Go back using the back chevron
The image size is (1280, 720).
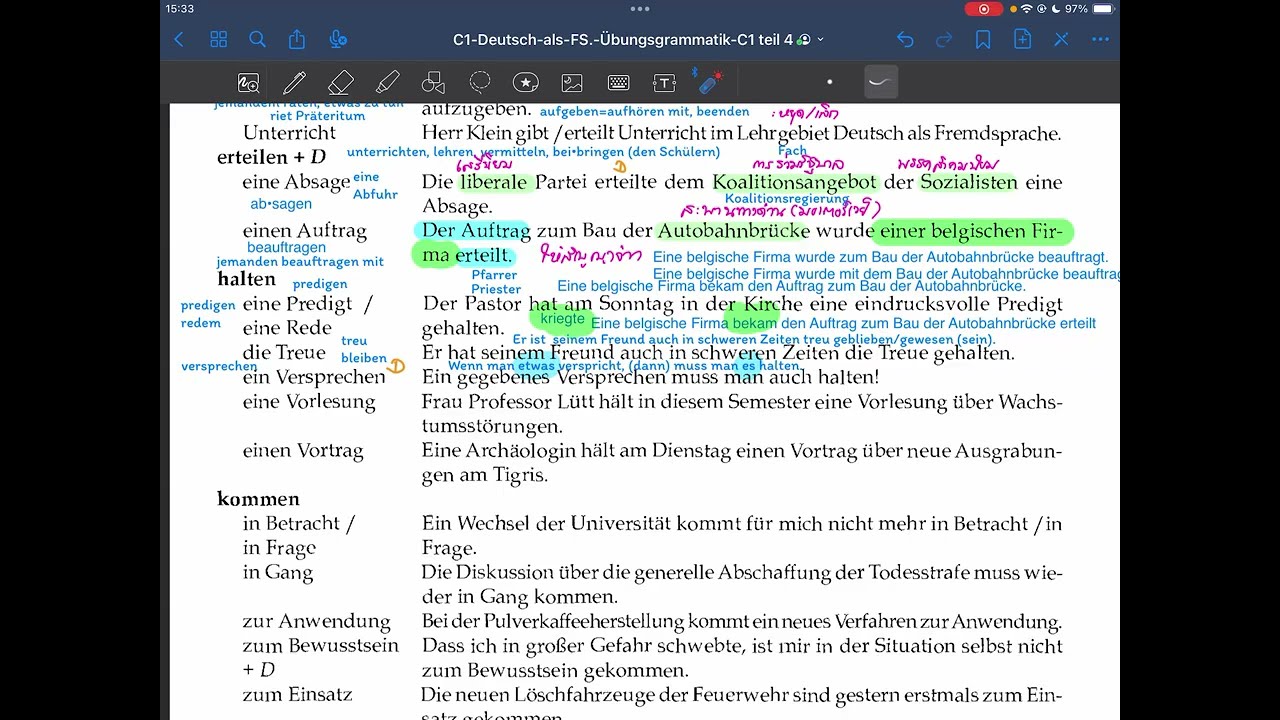point(179,40)
